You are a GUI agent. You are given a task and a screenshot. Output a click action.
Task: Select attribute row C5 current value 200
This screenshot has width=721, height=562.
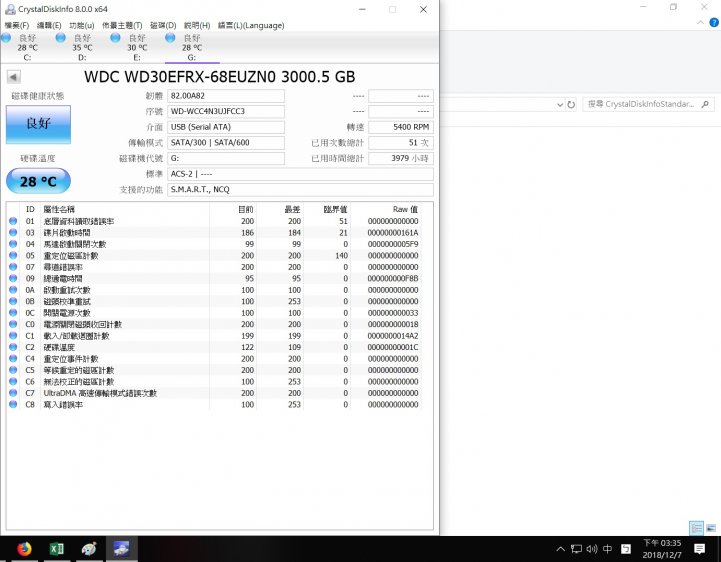coord(247,370)
